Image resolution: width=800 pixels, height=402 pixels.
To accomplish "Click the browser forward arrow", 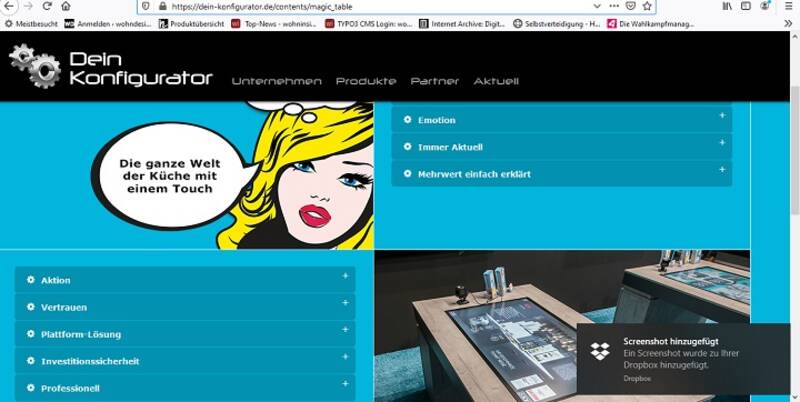I will tap(28, 6).
